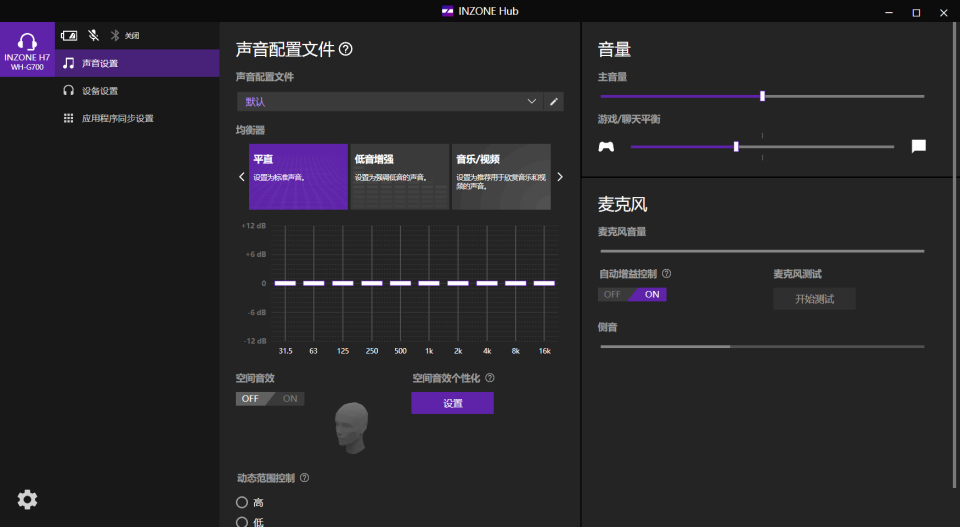This screenshot has height=527, width=960.
Task: Click help icon next to 动态范围控制
Action: point(304,477)
